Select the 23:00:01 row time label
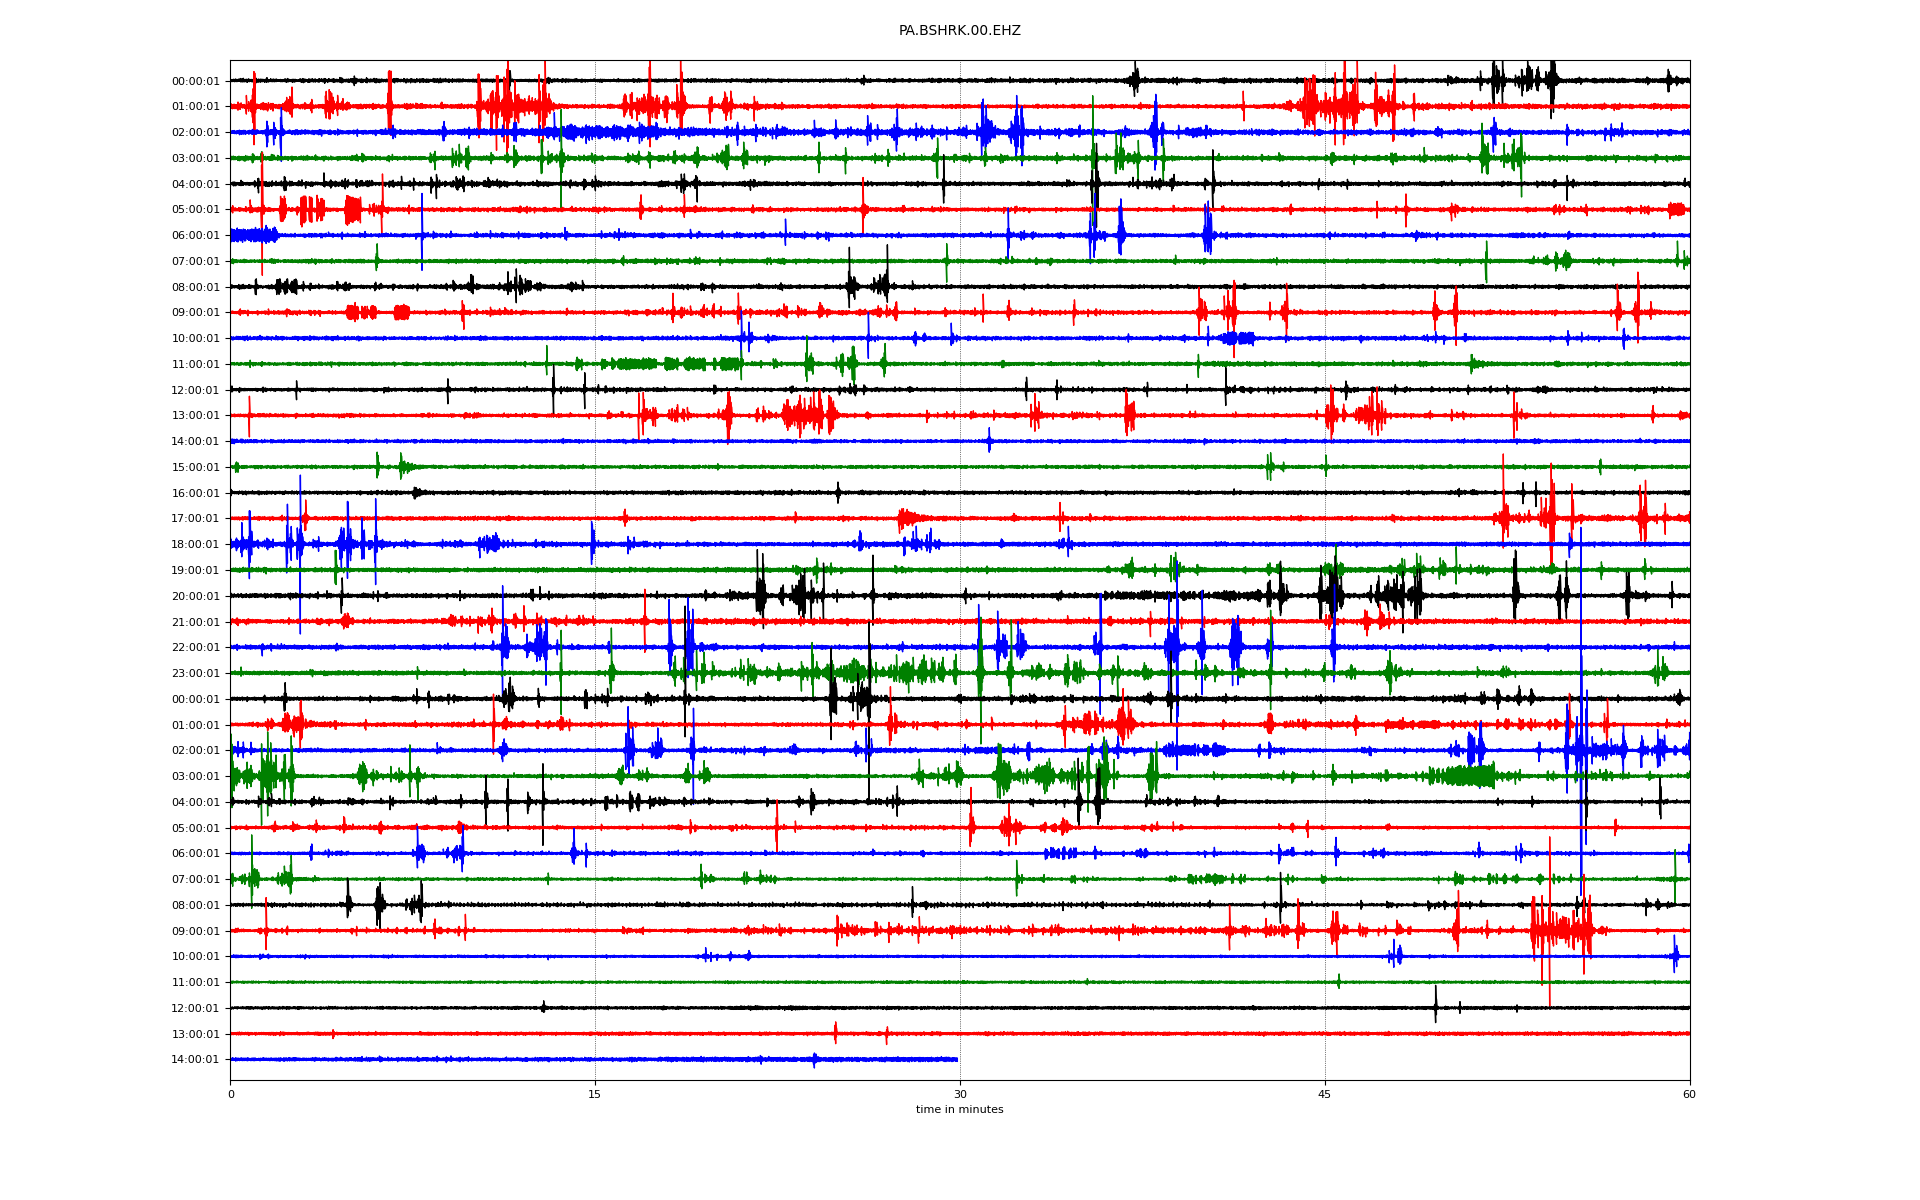1920x1200 pixels. (x=195, y=674)
